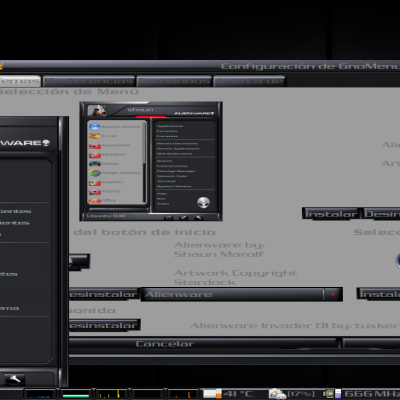
Task: Click Instalar button beside the menu preview
Action: tap(331, 214)
